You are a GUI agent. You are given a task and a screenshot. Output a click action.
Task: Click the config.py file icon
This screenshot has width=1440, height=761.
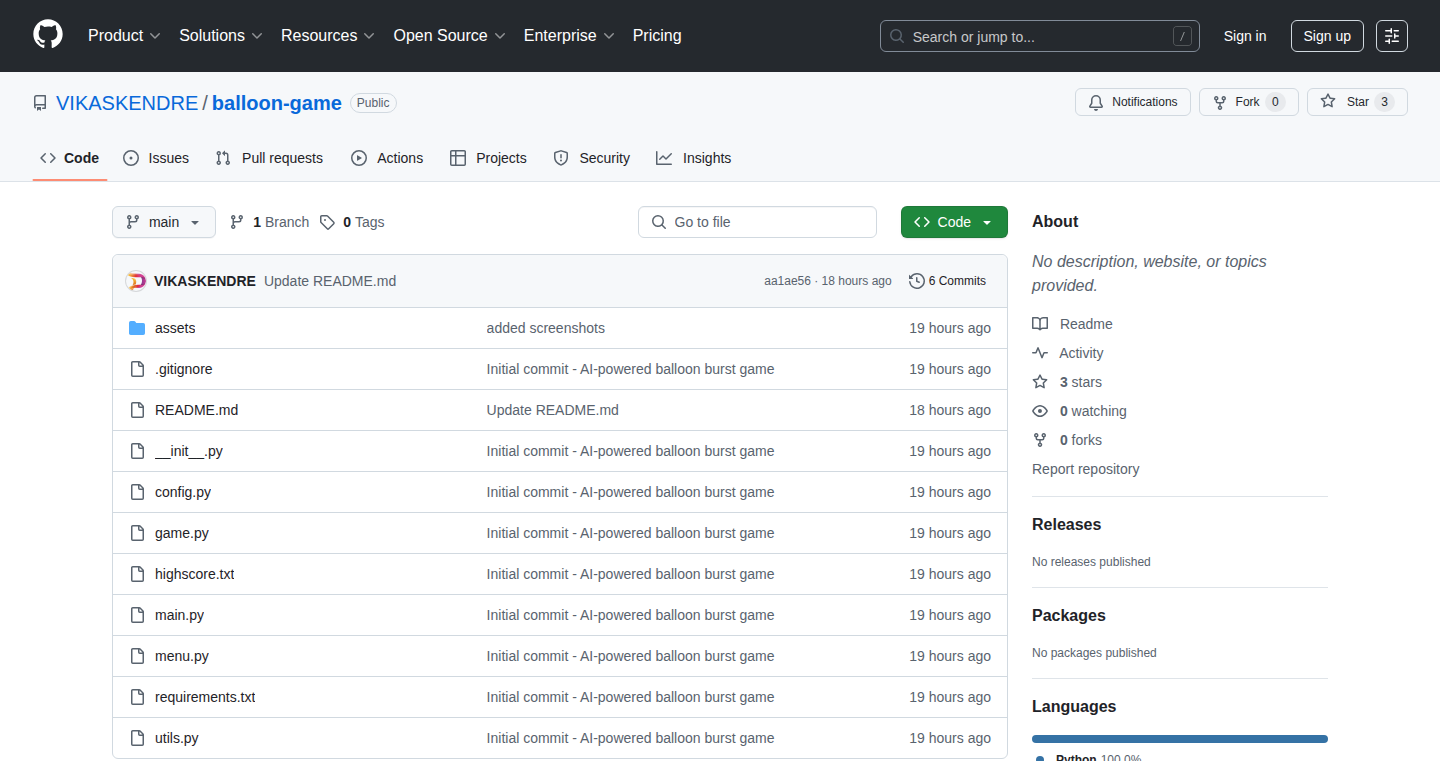click(137, 492)
